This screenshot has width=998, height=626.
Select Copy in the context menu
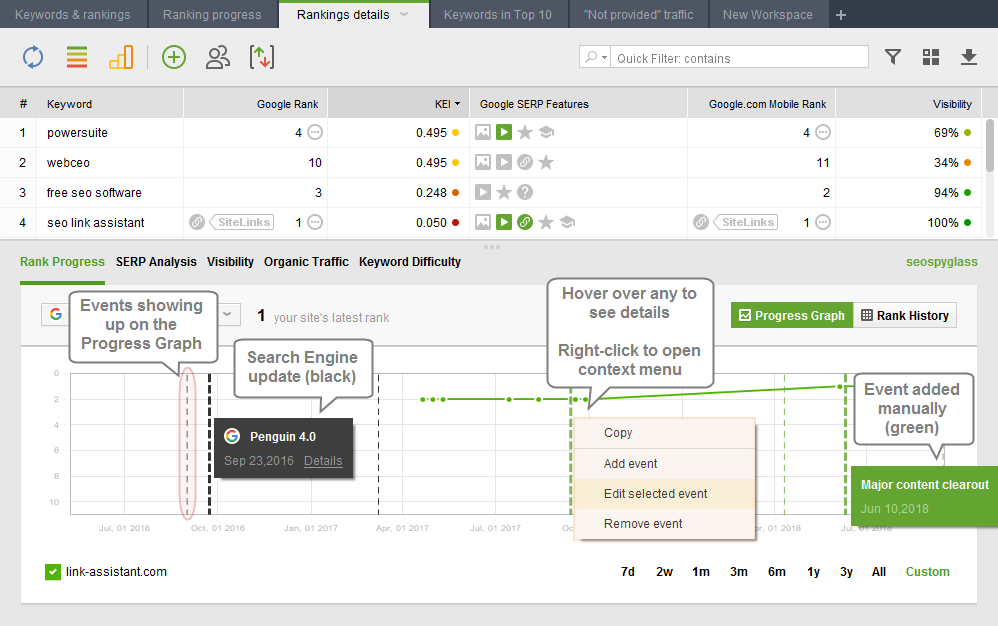tap(664, 433)
